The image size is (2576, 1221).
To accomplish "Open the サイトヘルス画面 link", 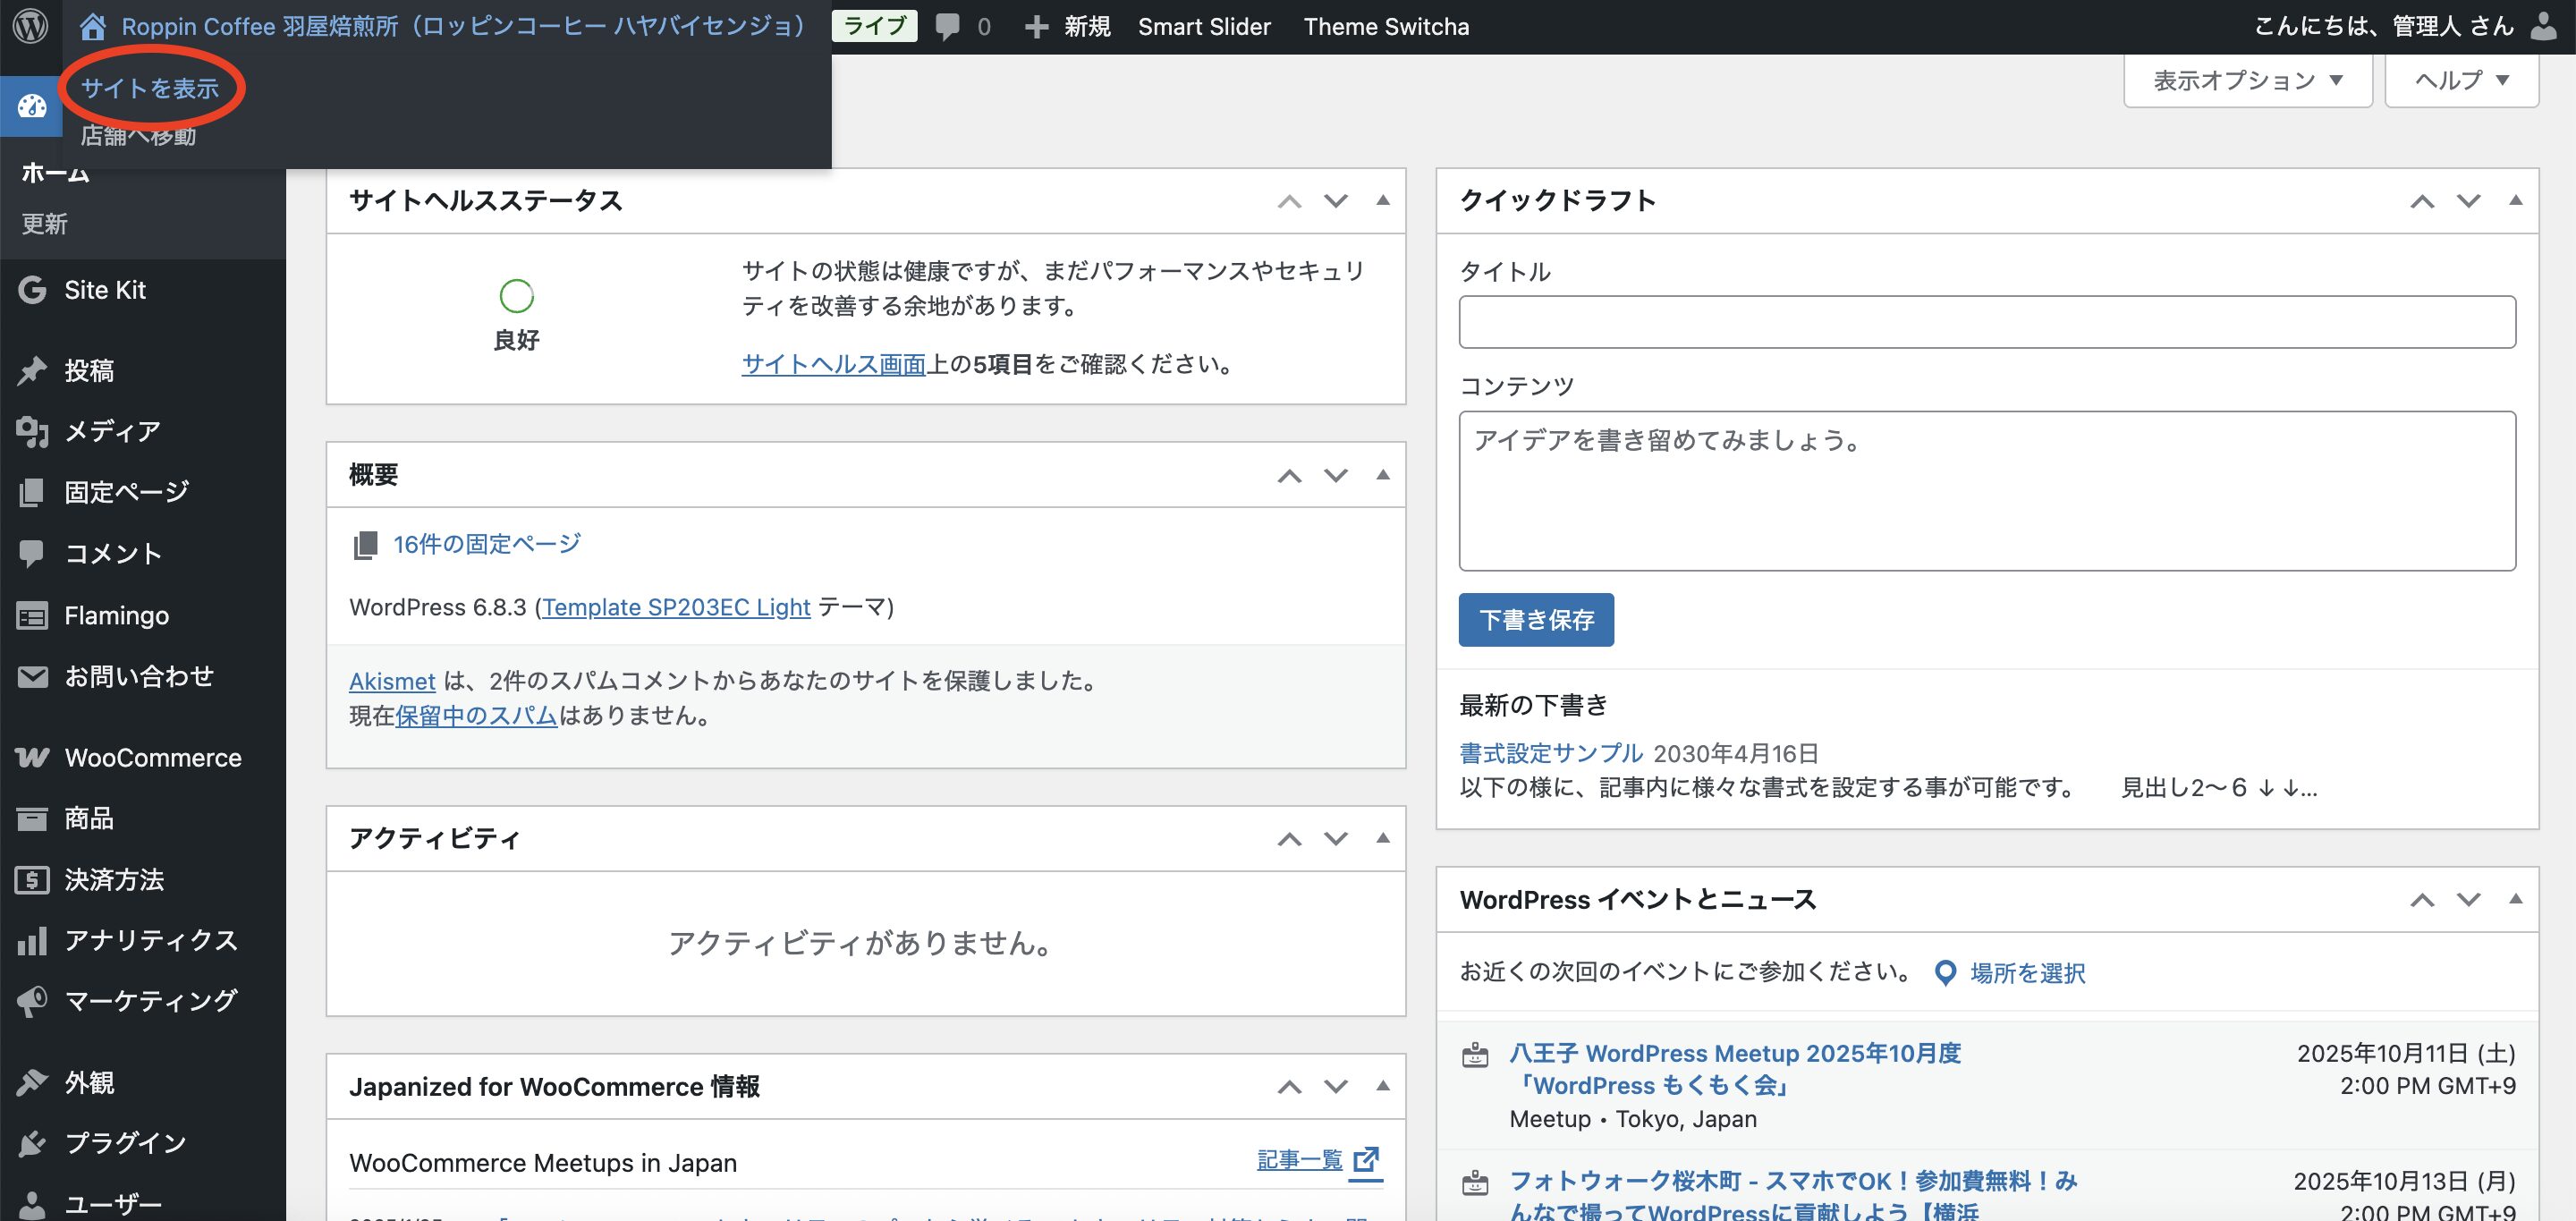I will pyautogui.click(x=833, y=364).
